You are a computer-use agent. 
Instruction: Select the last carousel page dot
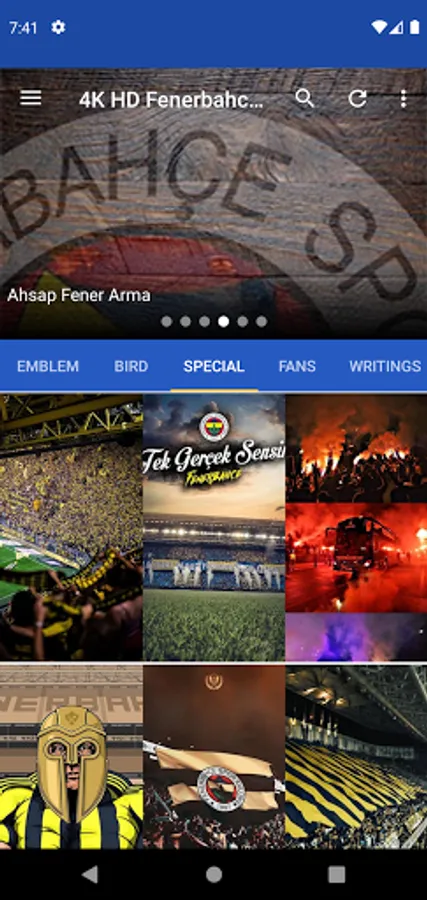[261, 321]
